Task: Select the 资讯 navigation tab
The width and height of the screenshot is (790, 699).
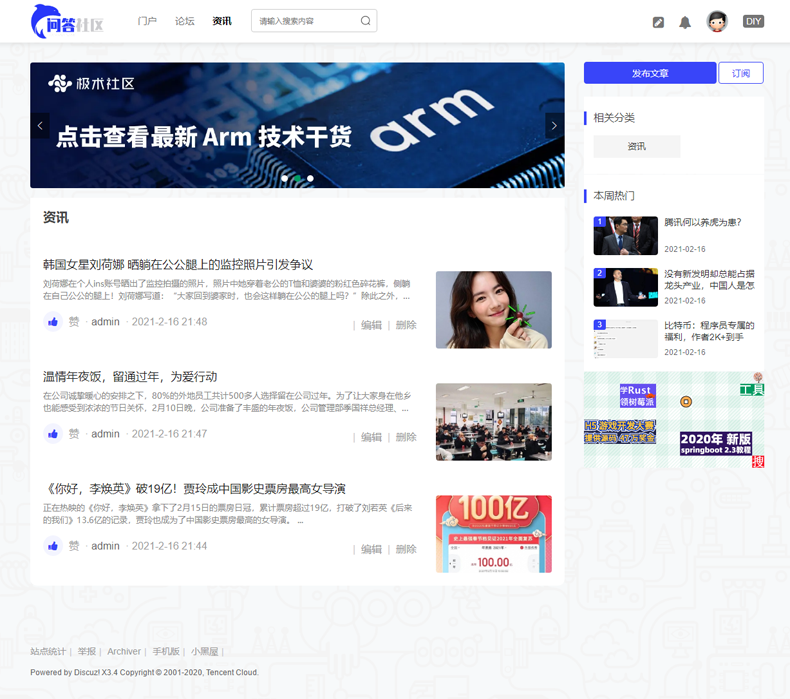Action: point(222,21)
